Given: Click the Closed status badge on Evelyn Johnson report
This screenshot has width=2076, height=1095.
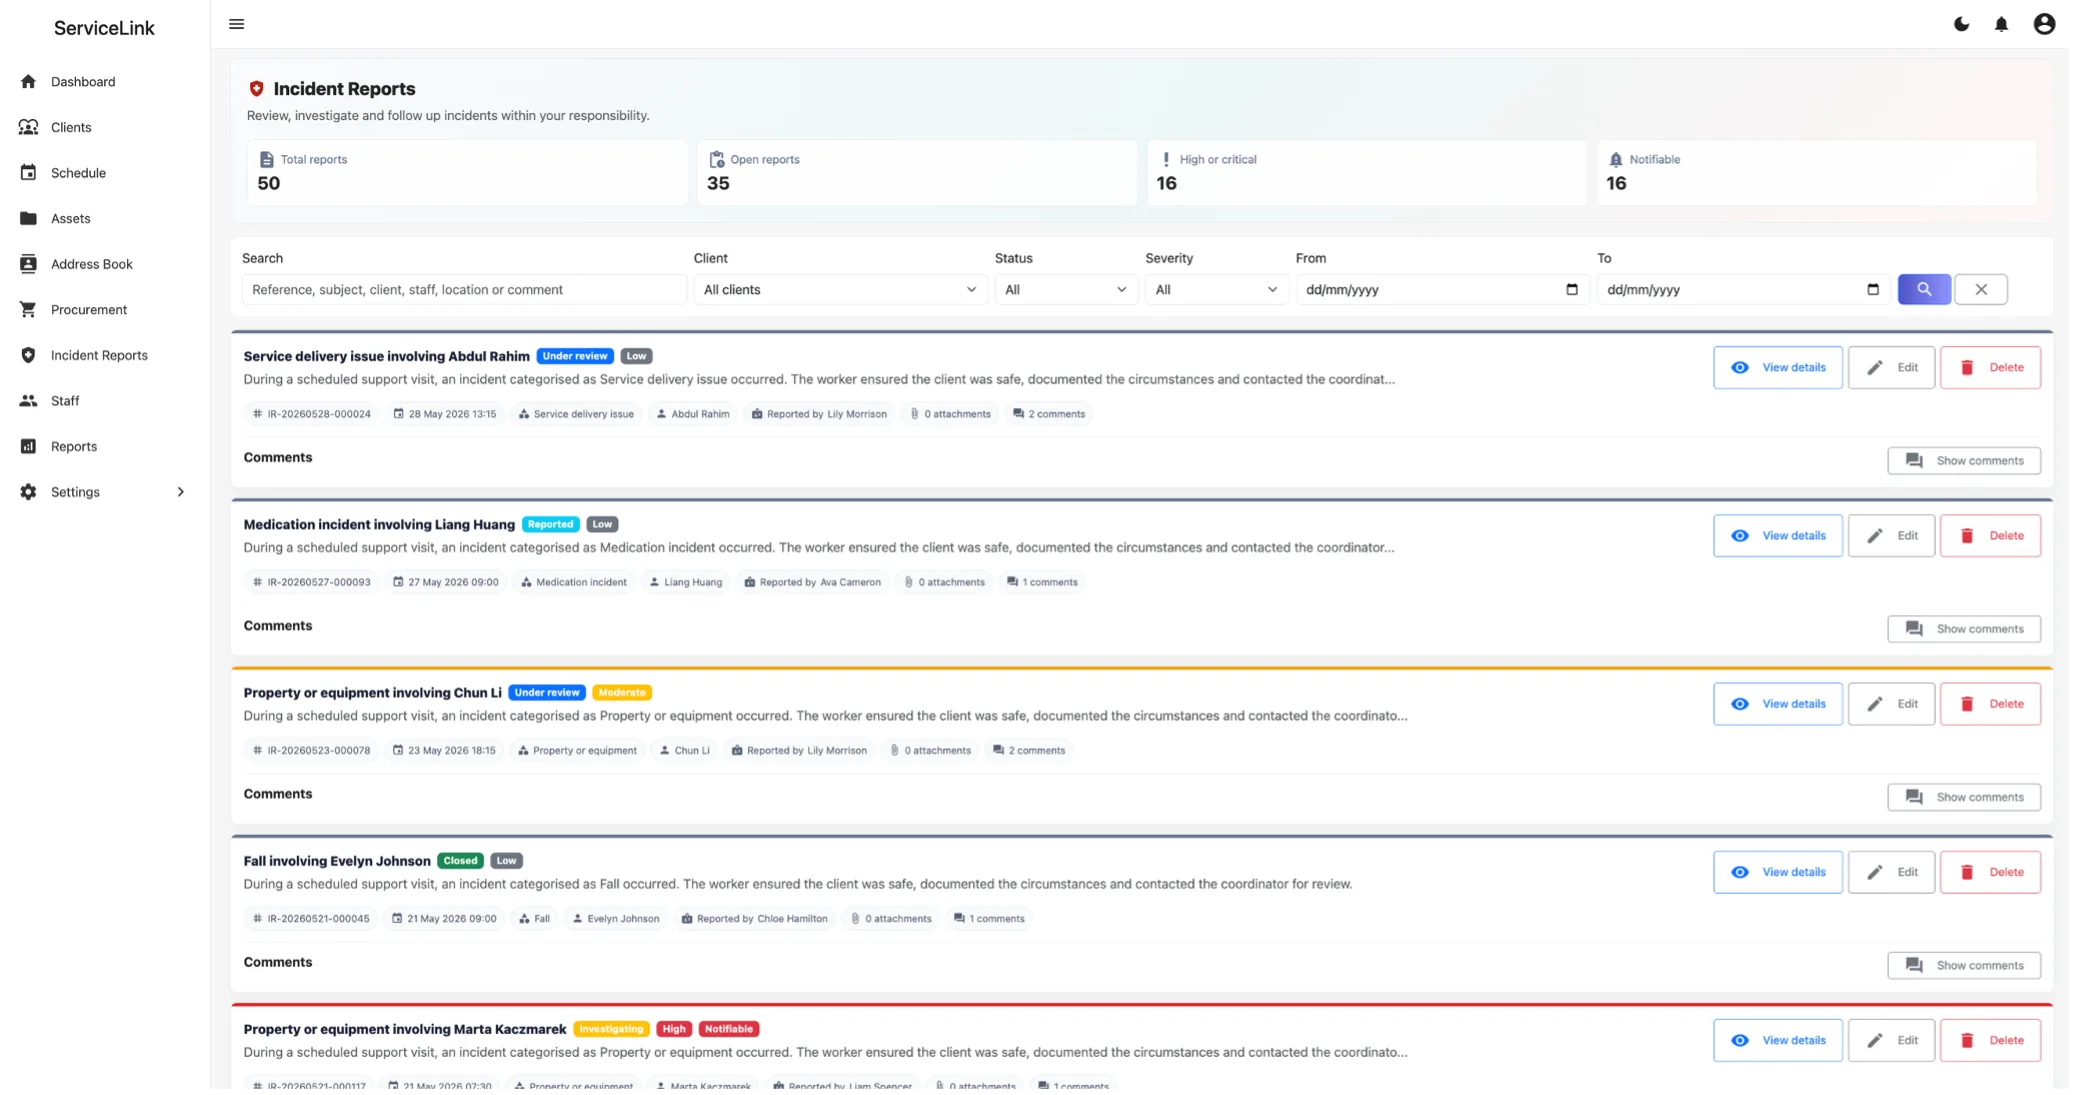Looking at the screenshot, I should tap(460, 860).
